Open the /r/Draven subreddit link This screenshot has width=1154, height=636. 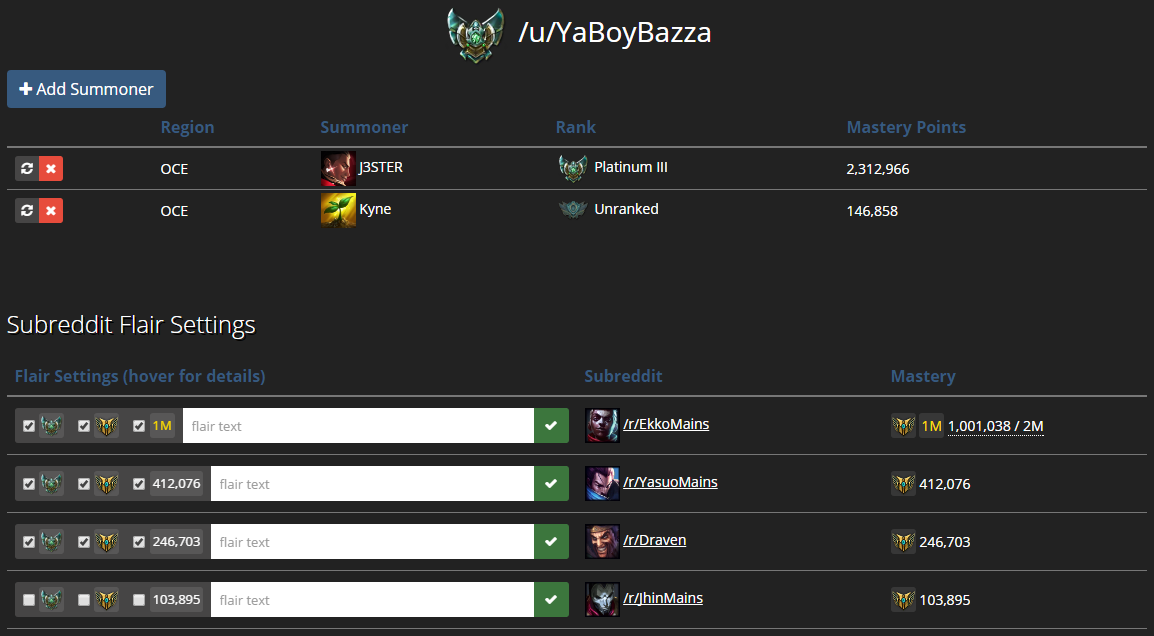(x=654, y=540)
